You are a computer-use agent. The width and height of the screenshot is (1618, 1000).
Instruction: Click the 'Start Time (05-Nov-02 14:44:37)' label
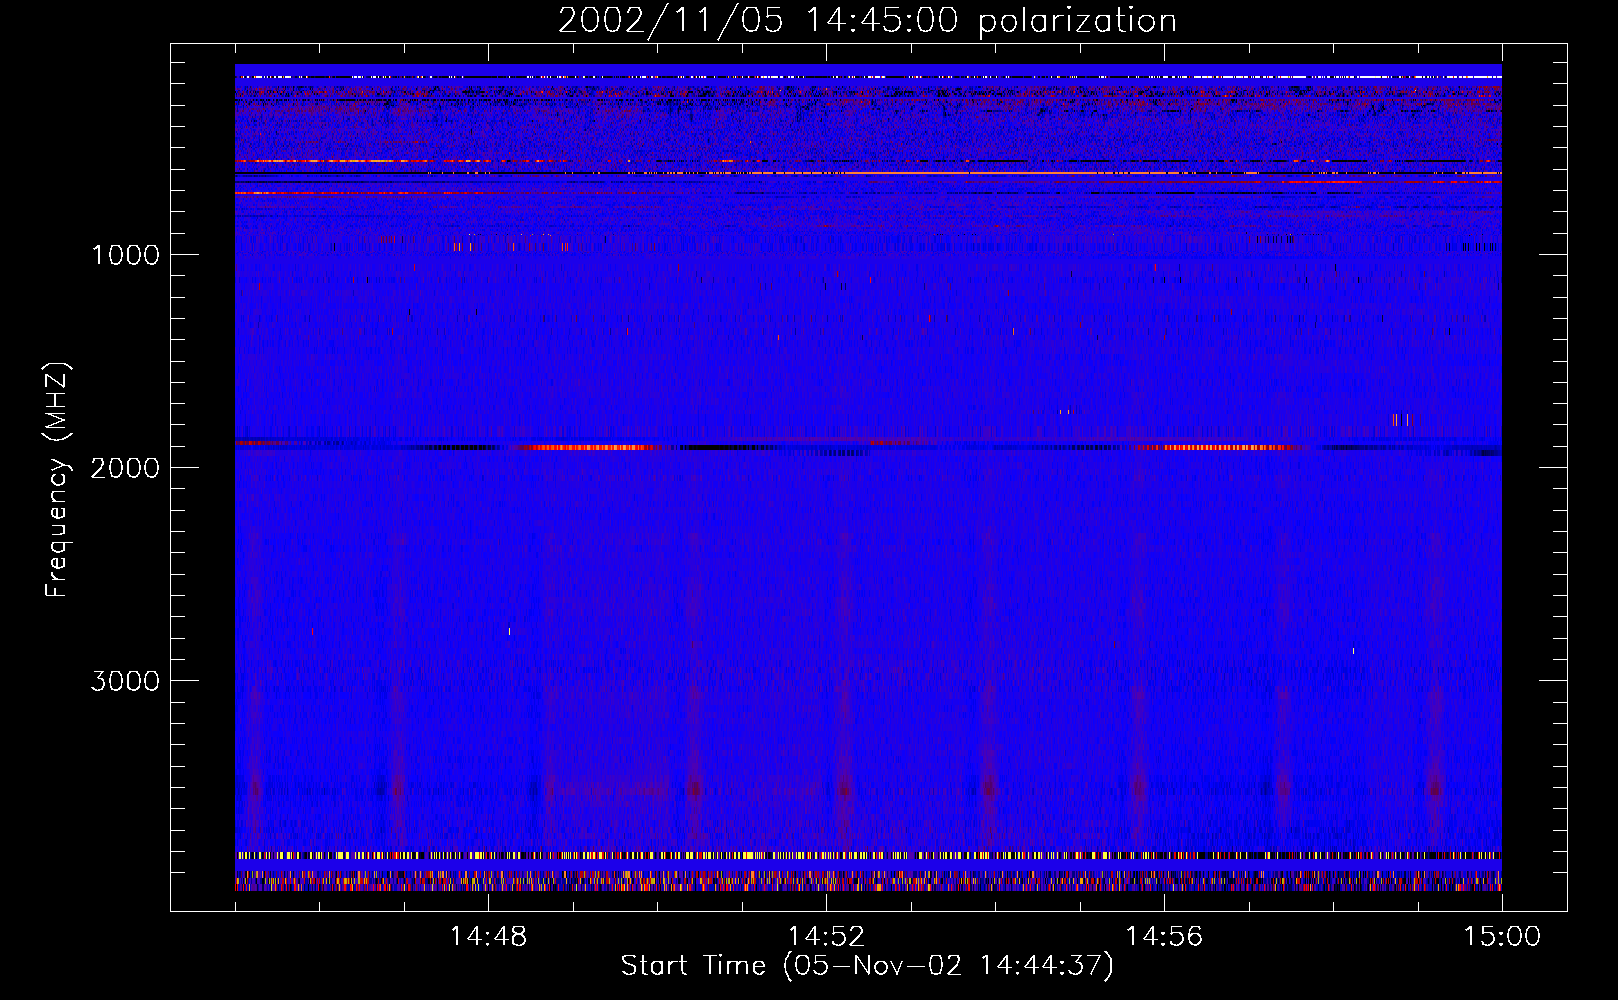[x=867, y=966]
